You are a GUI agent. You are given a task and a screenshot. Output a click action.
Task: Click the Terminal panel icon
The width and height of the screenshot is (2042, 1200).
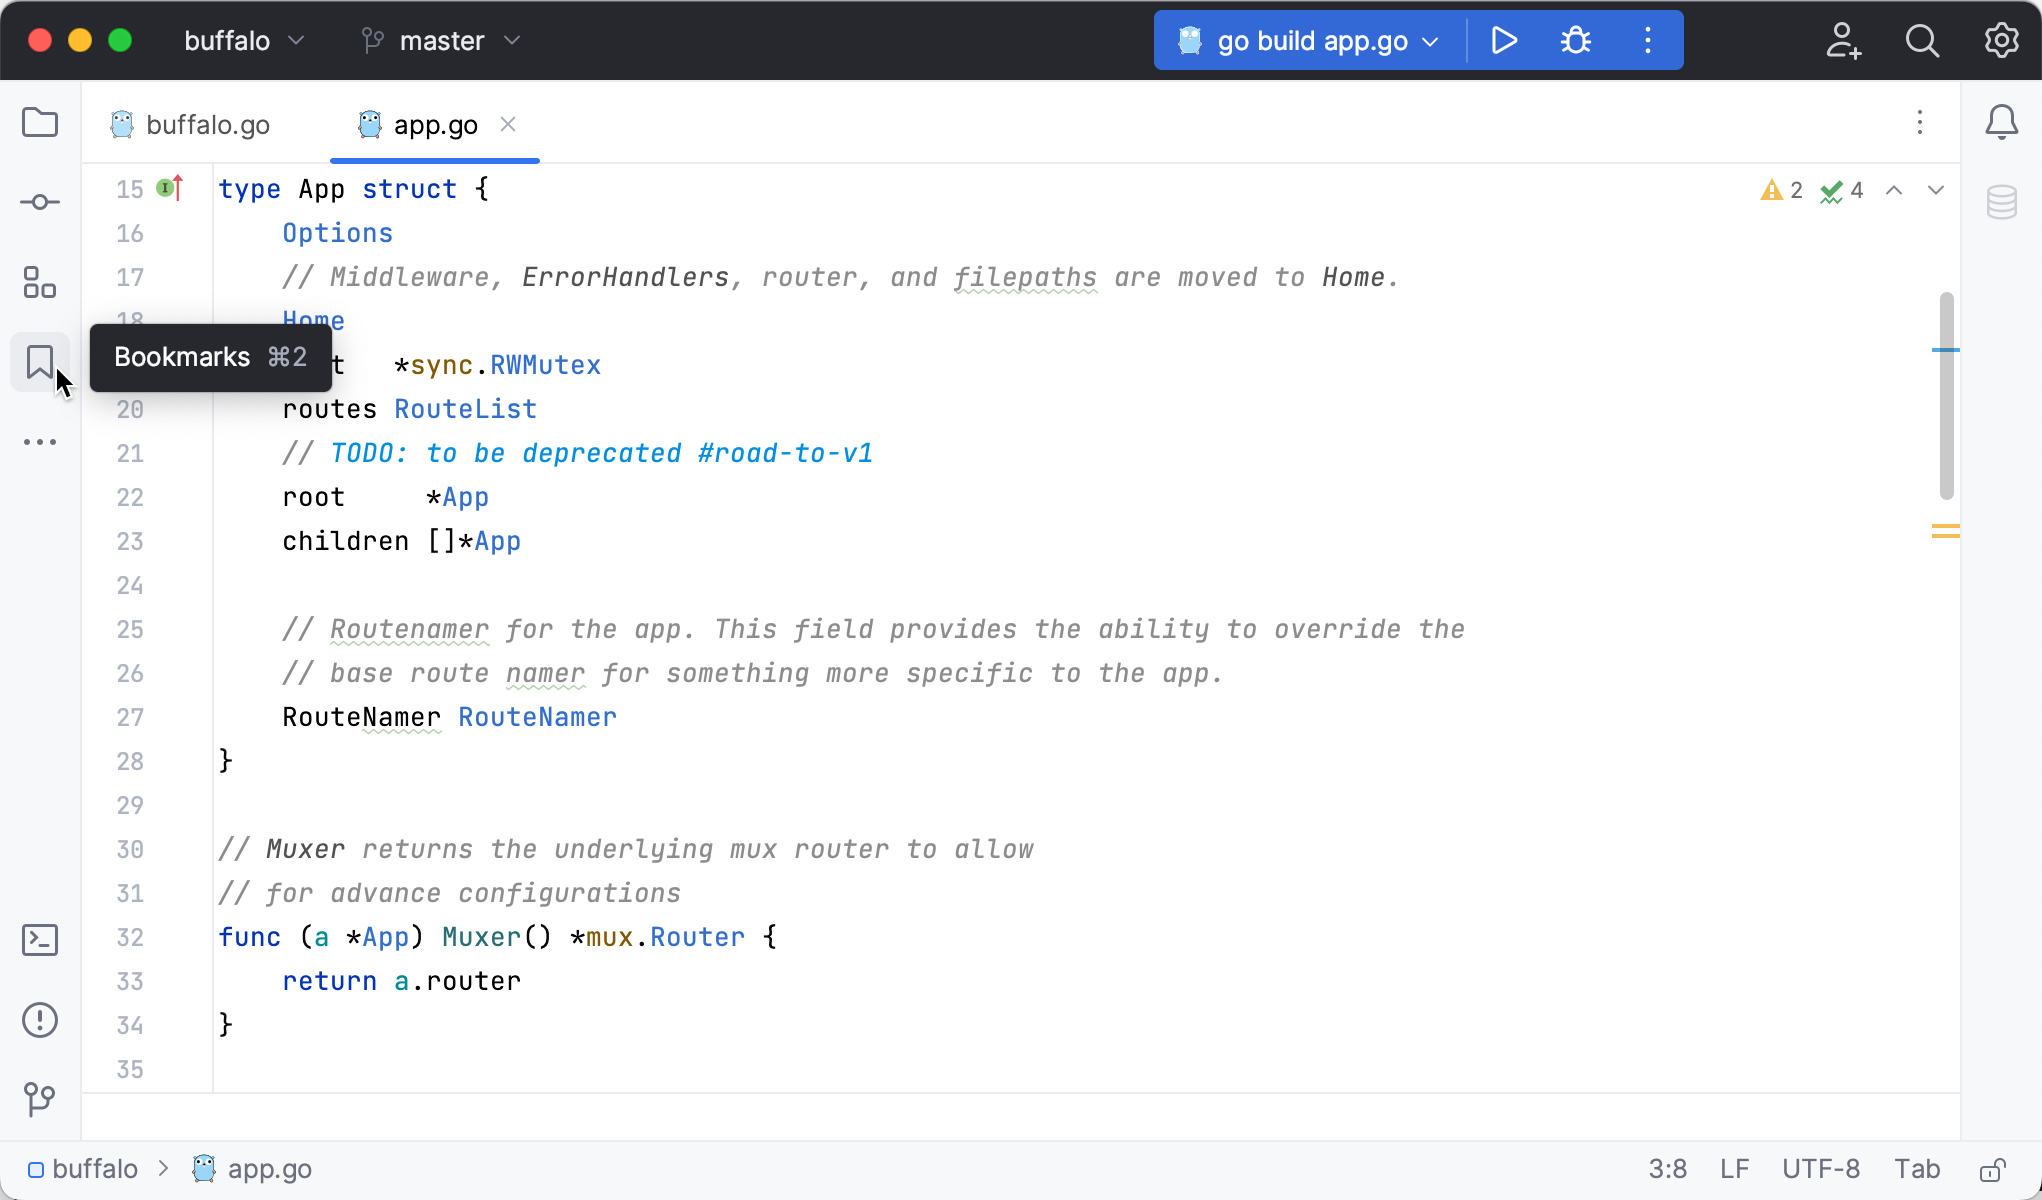click(39, 940)
